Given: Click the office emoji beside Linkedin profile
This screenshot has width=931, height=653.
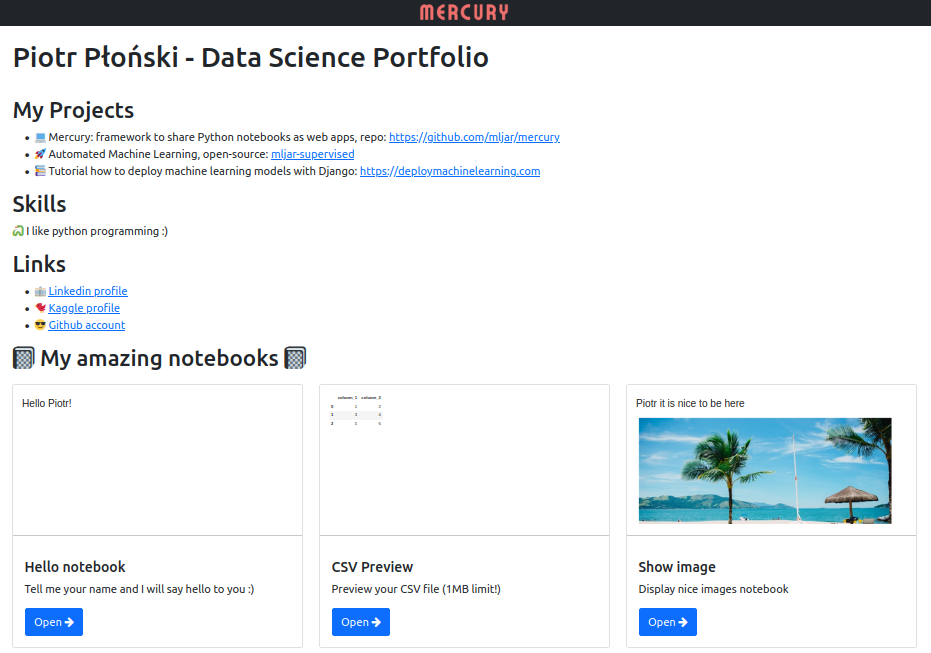Looking at the screenshot, I should tap(40, 291).
